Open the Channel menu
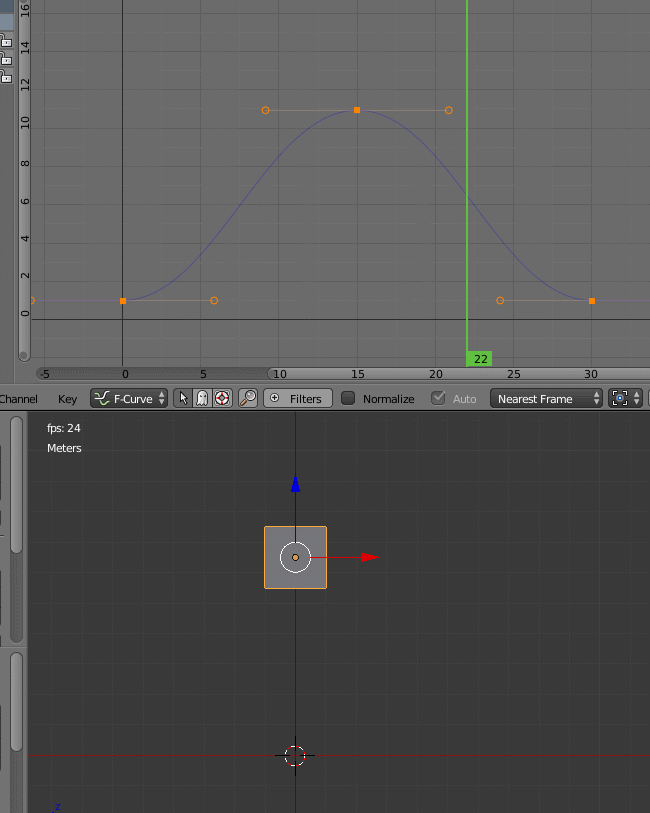Viewport: 650px width, 813px height. (x=19, y=399)
